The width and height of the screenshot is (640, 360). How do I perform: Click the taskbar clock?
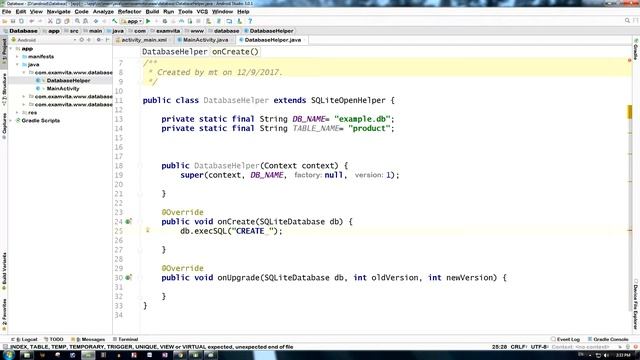[623, 356]
